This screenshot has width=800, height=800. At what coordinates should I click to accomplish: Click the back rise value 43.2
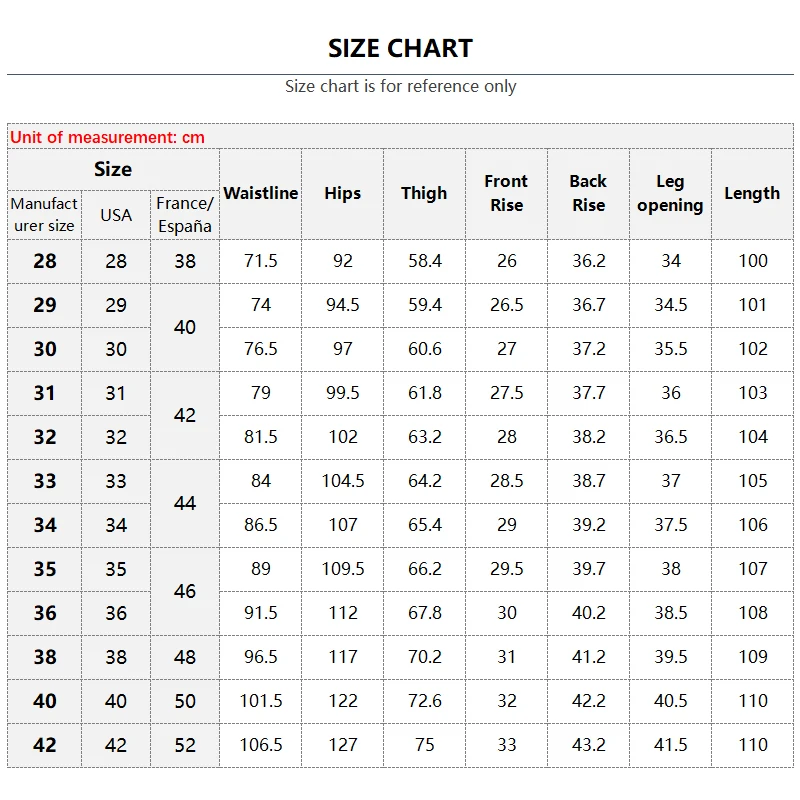pos(588,745)
